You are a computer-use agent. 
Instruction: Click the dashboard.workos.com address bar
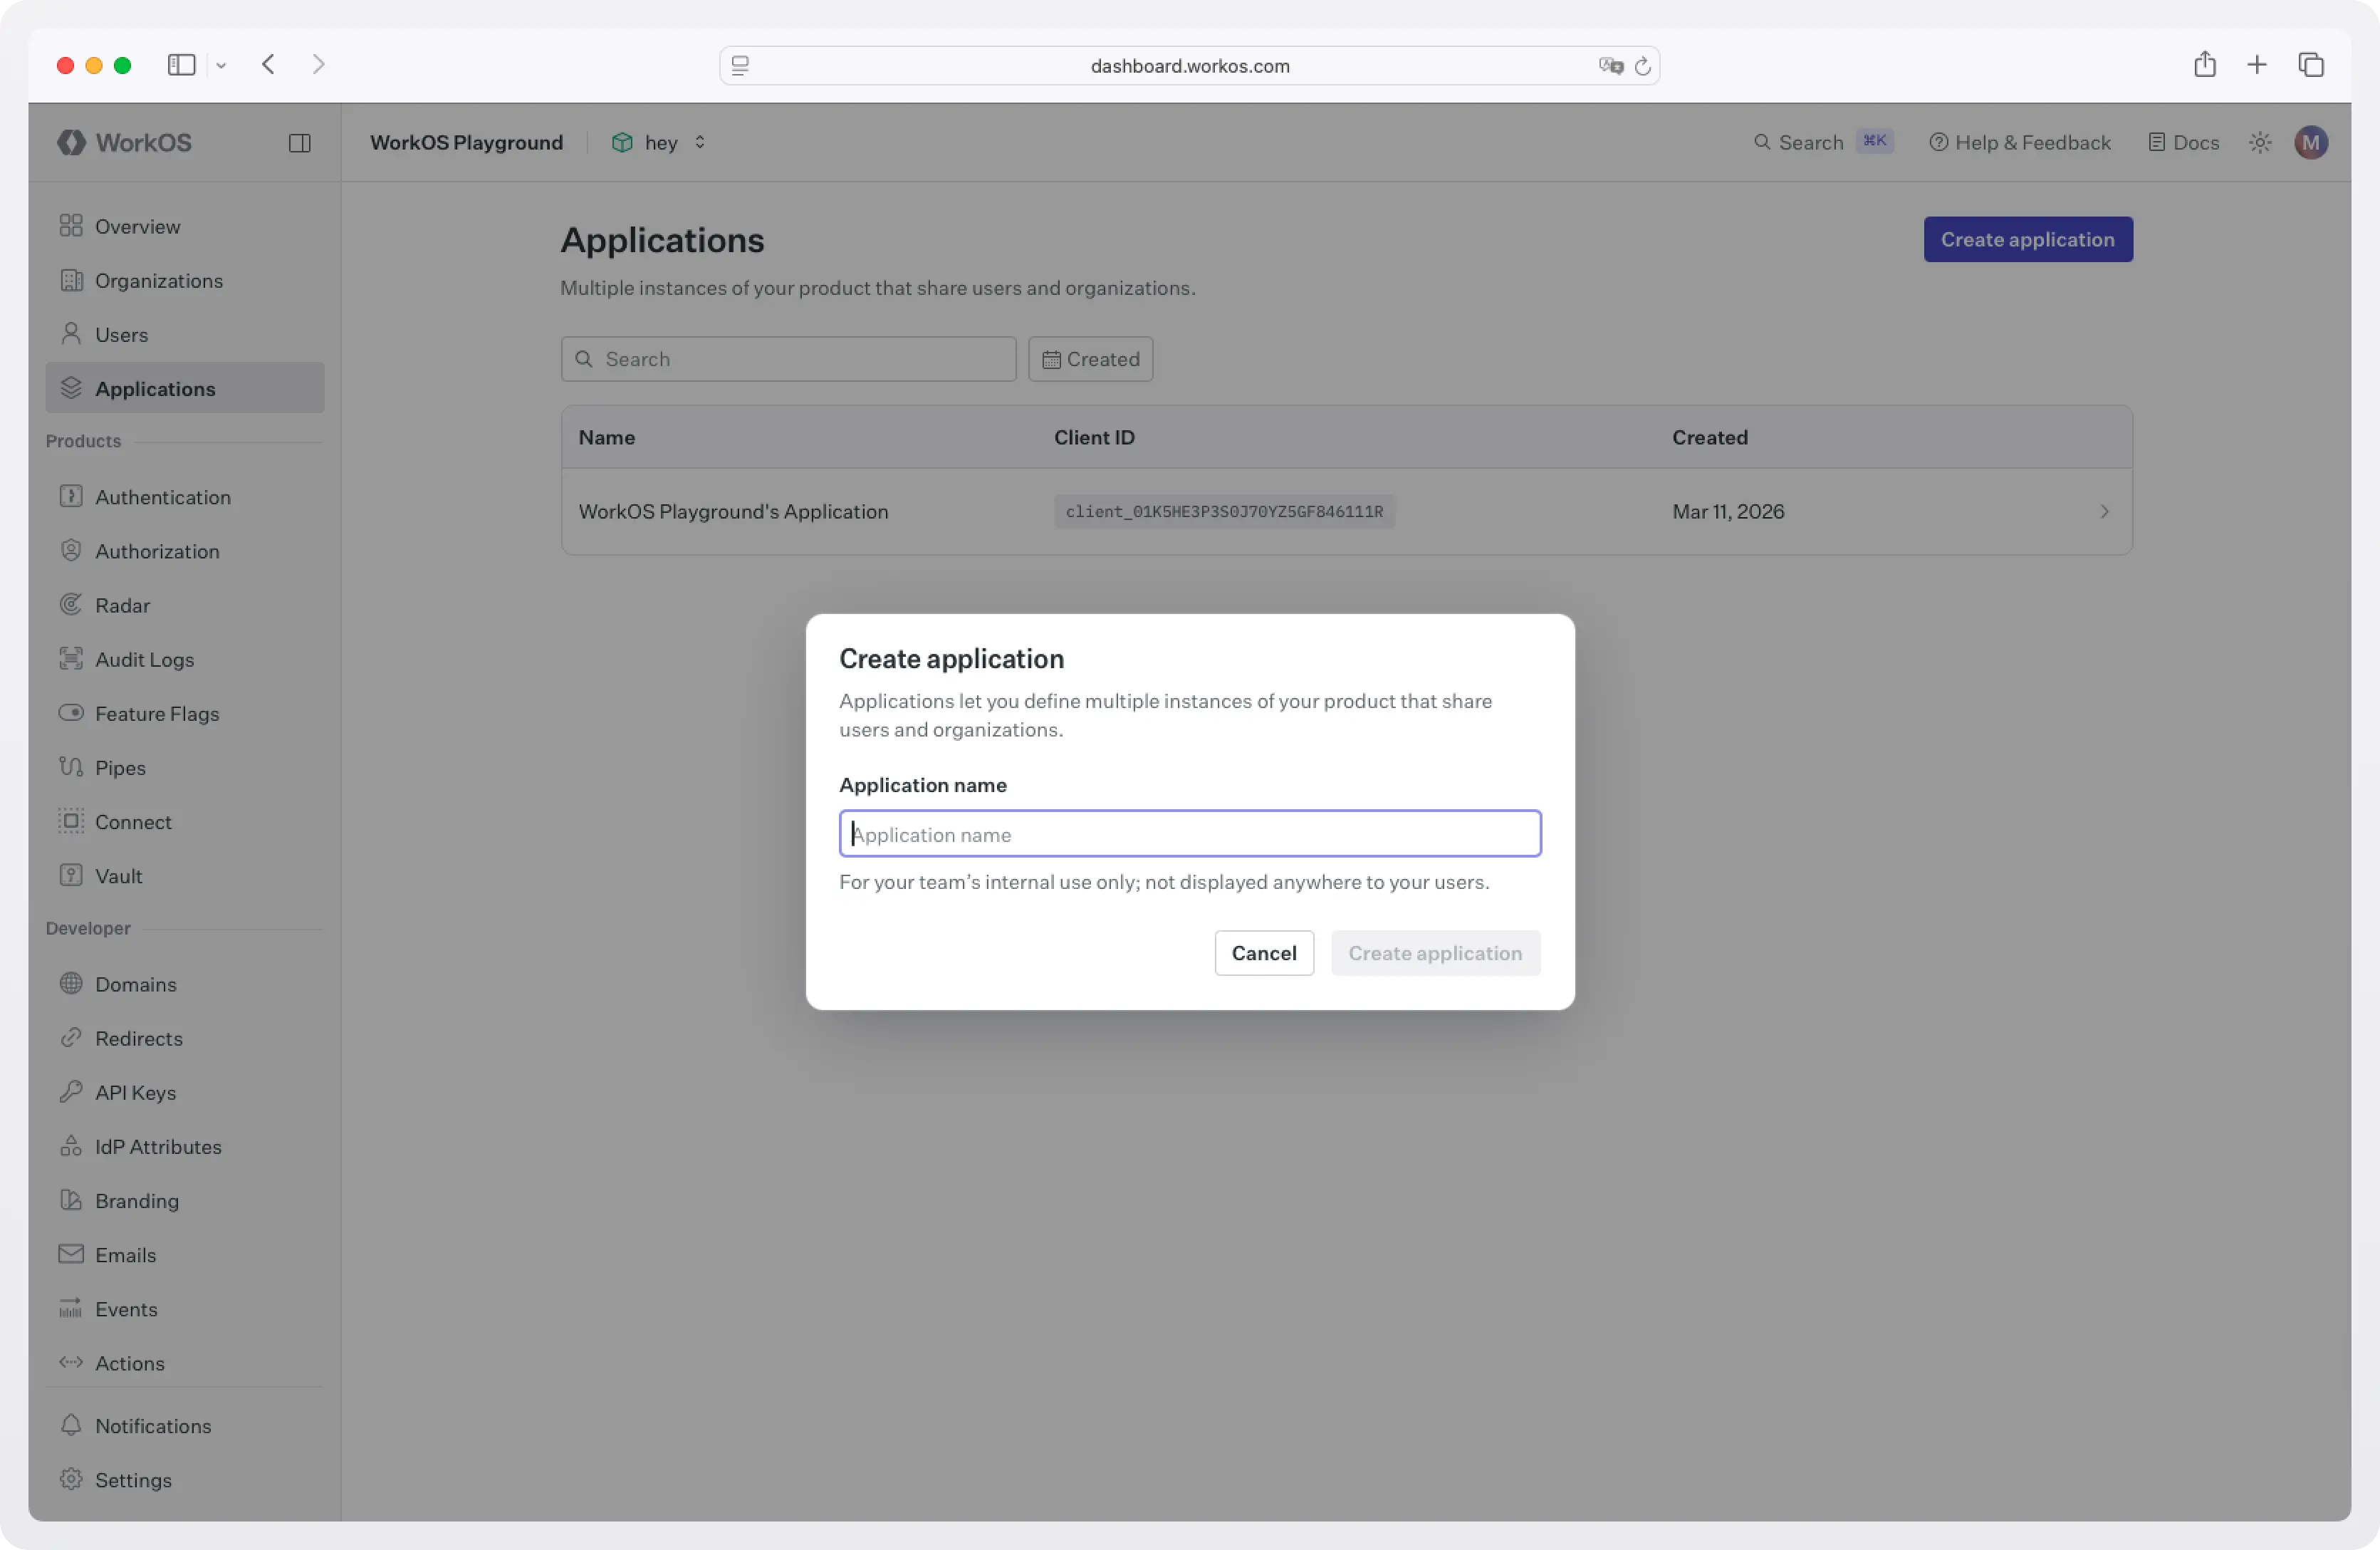tap(1189, 65)
